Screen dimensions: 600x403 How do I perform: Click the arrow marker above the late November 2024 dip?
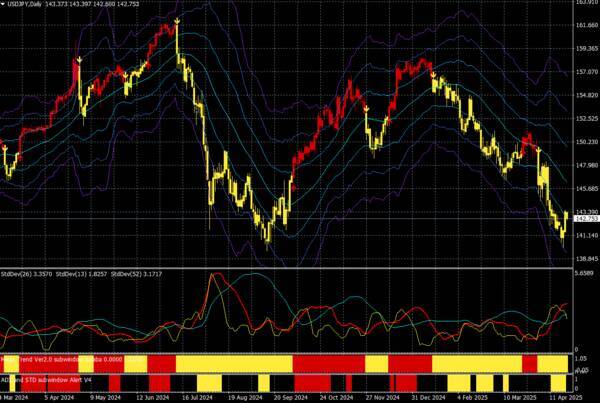[367, 107]
